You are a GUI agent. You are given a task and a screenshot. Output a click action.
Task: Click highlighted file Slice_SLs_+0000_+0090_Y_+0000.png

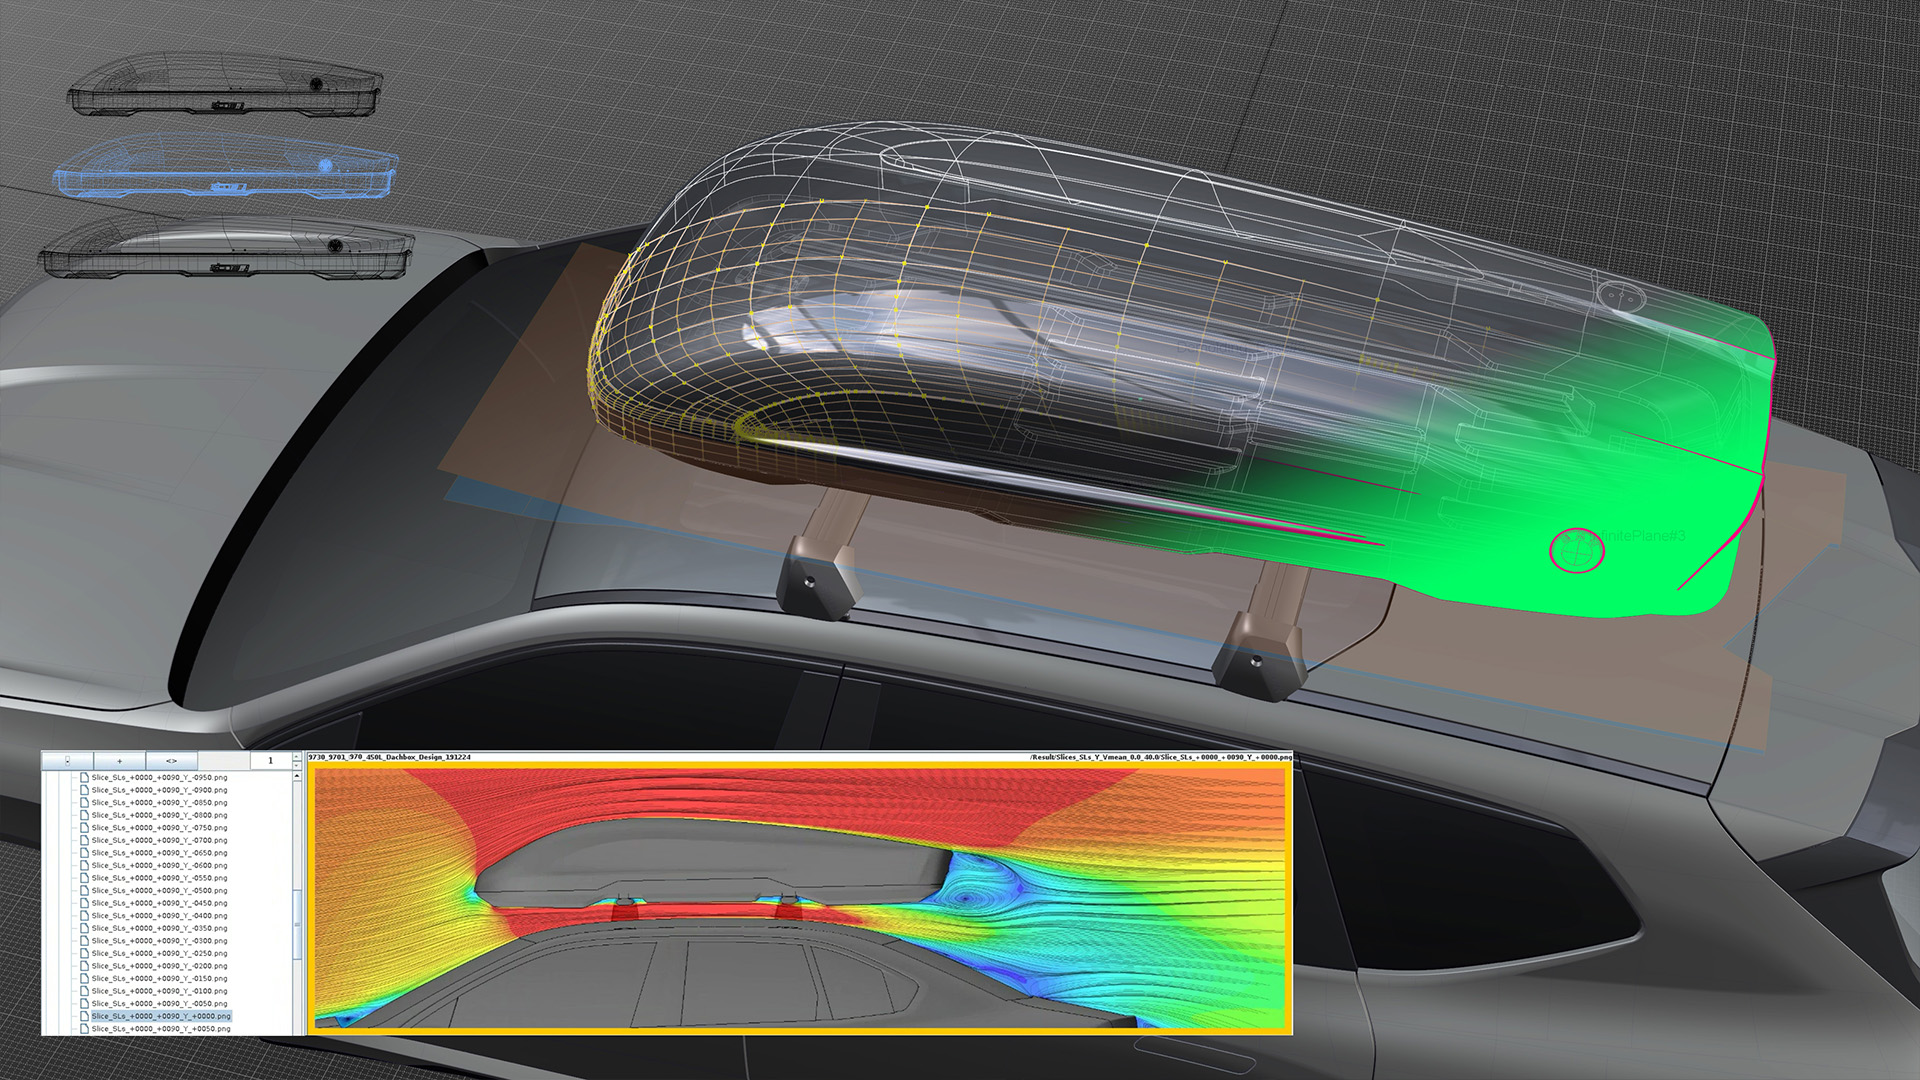161,1016
